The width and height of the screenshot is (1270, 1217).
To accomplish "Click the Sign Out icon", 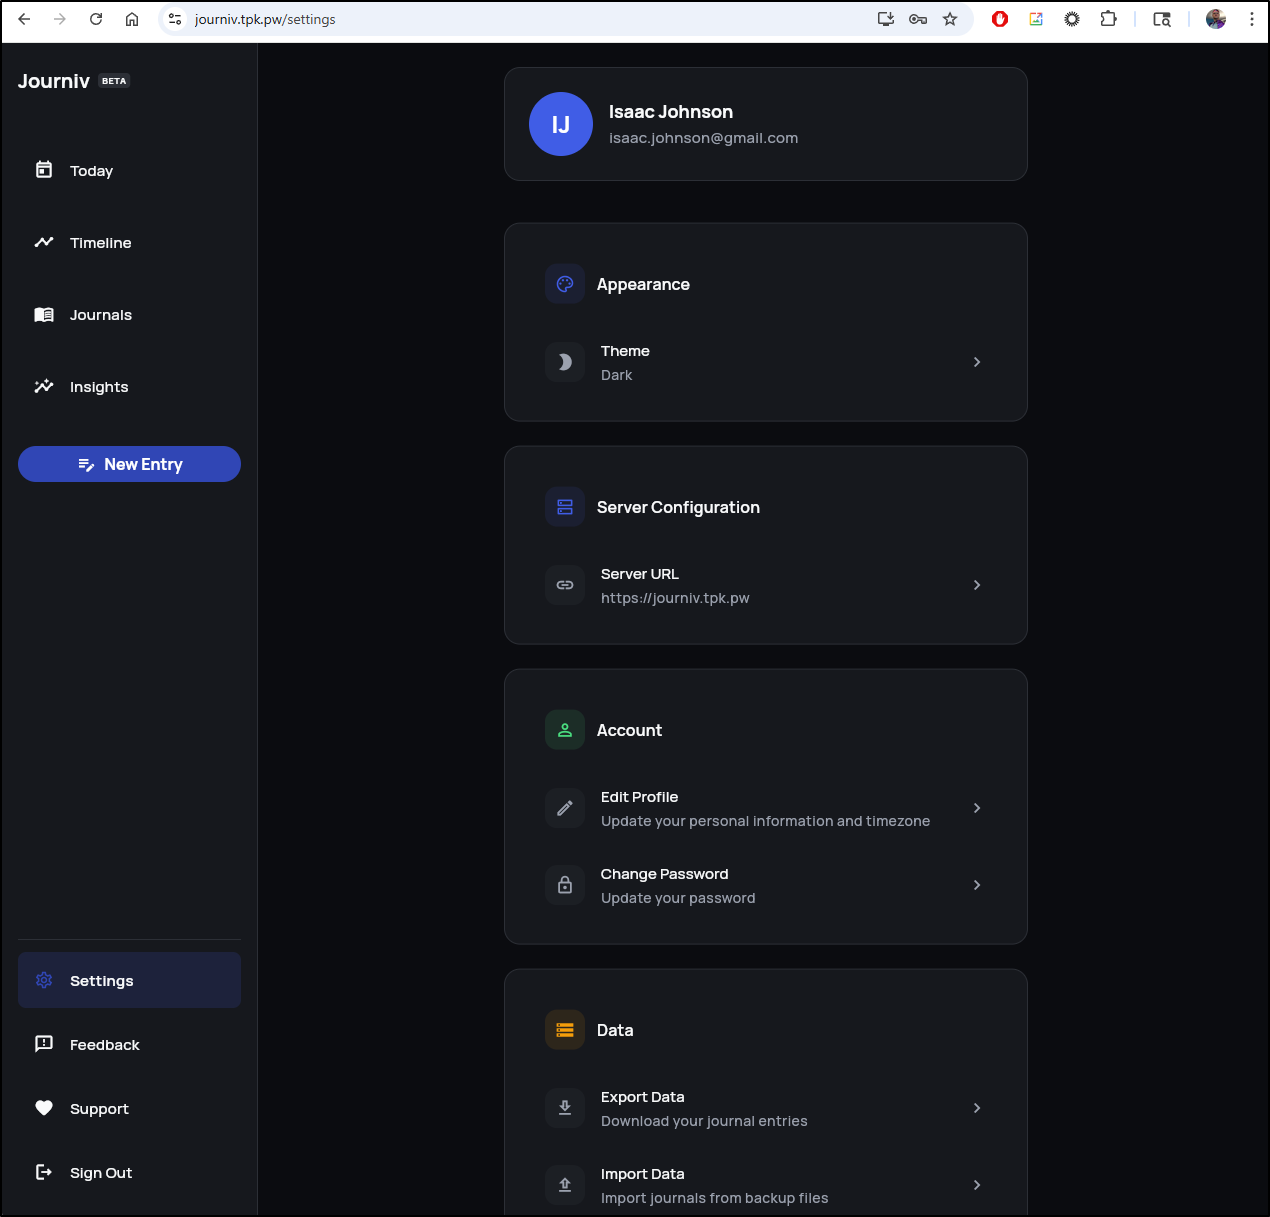I will point(44,1172).
